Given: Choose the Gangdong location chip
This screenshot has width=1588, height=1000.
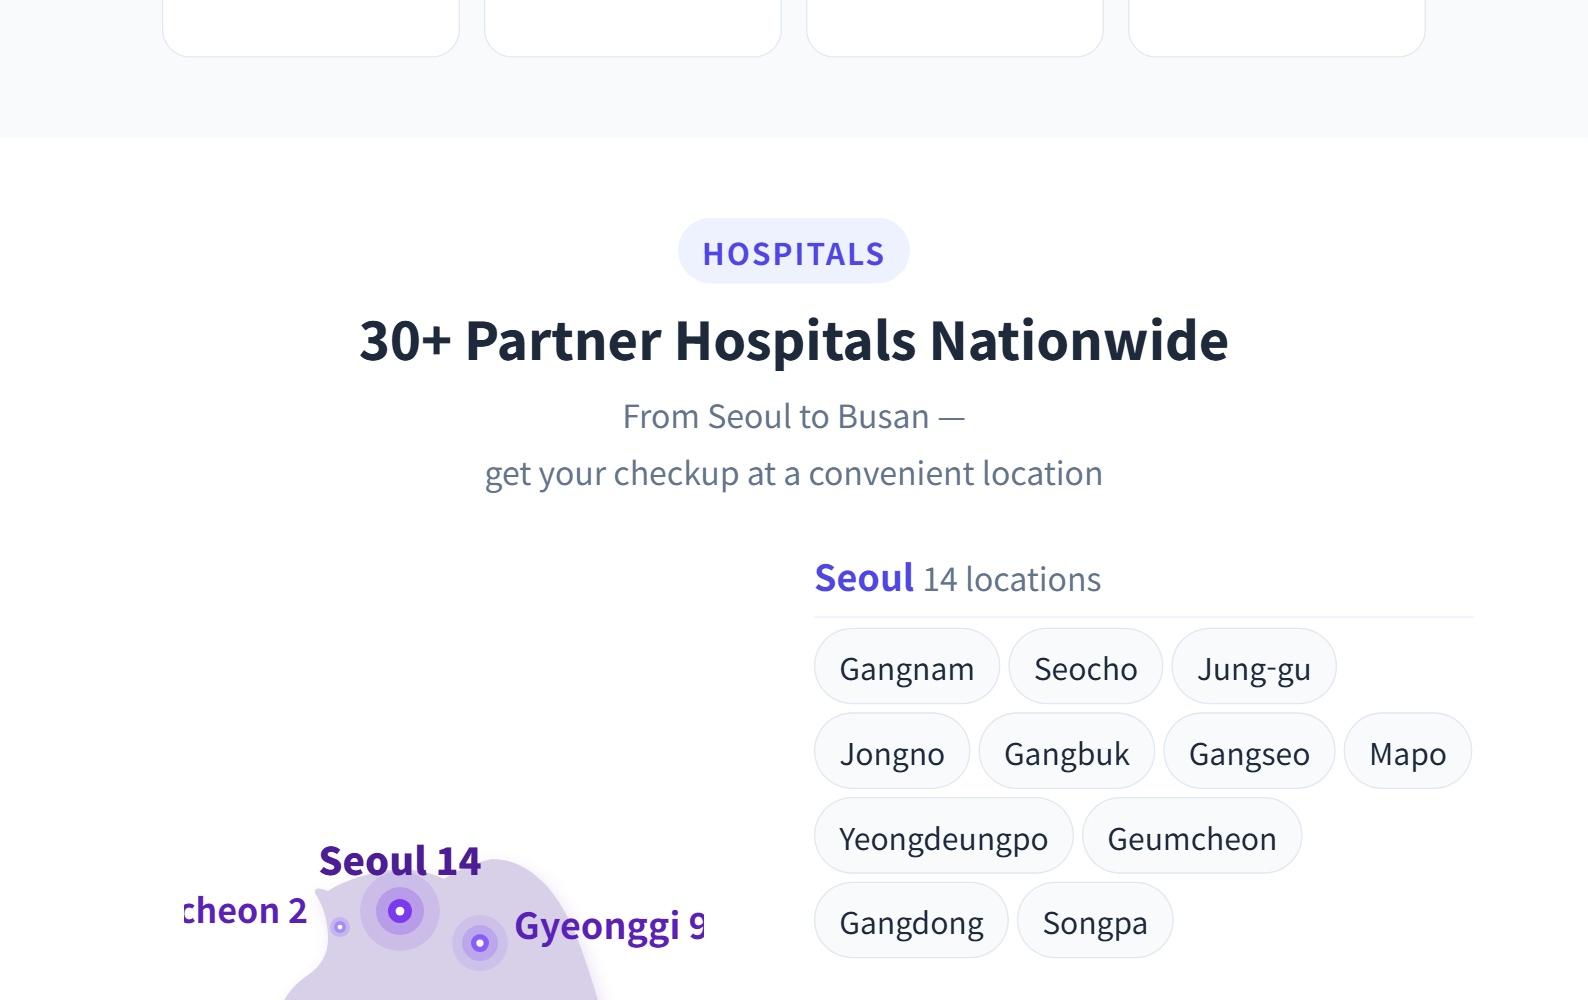Looking at the screenshot, I should (911, 921).
